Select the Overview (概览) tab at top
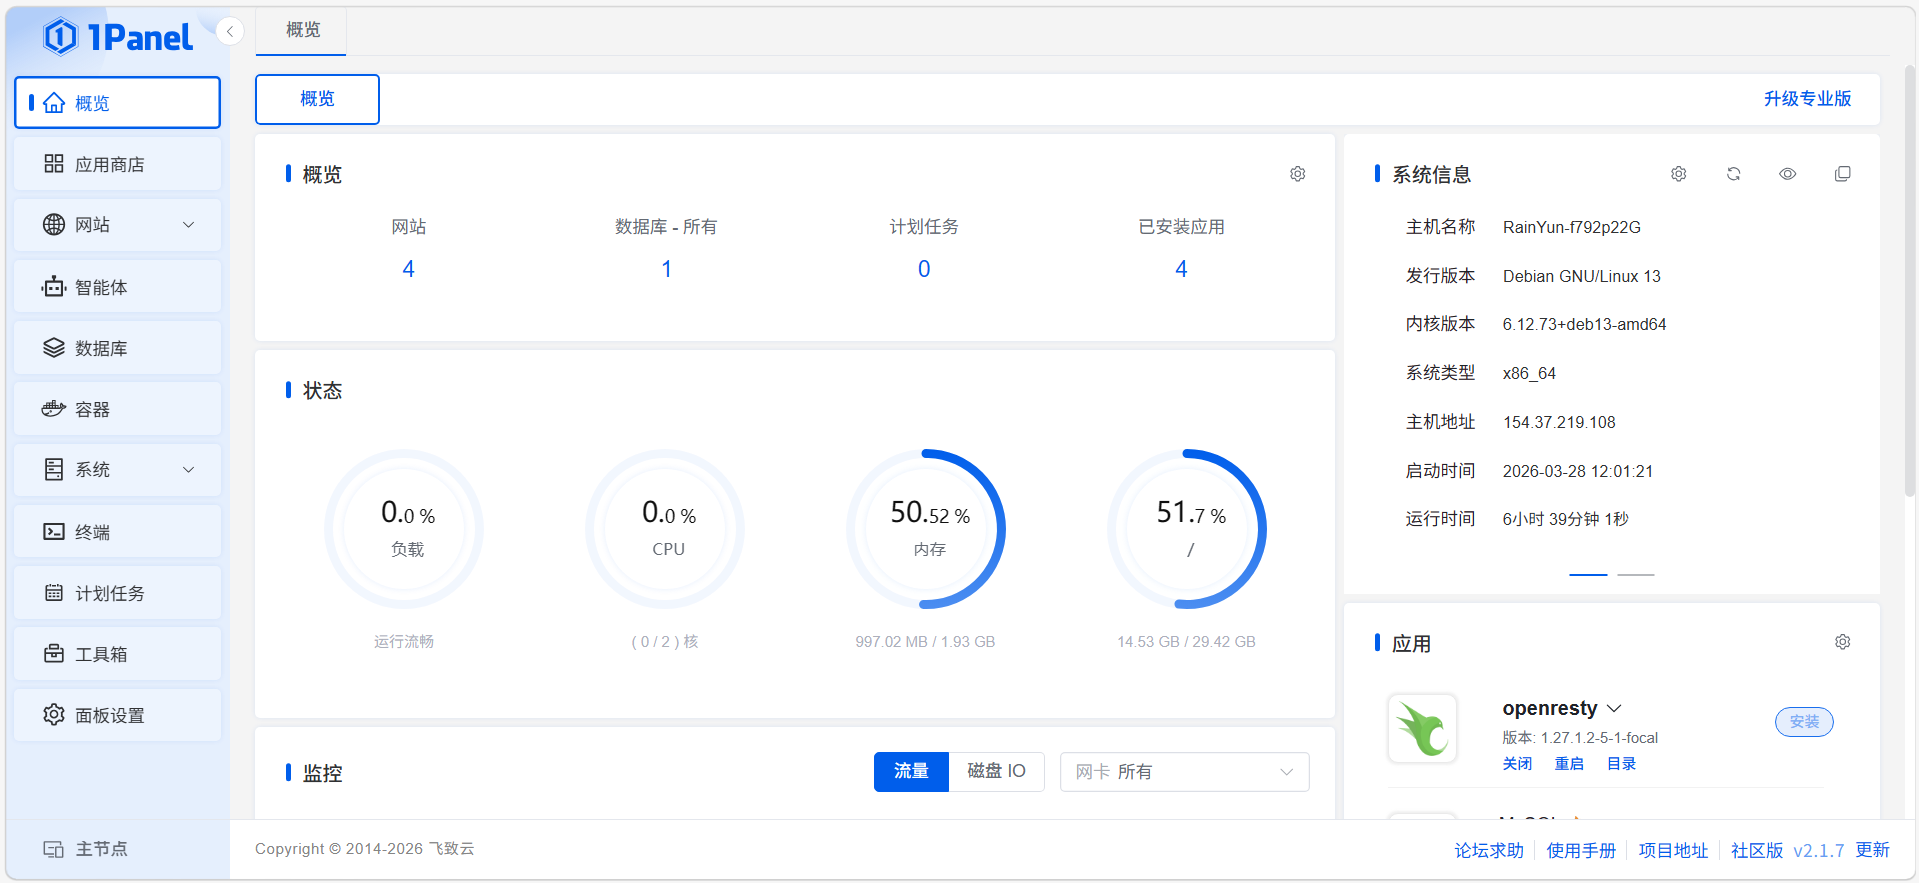 coord(302,30)
